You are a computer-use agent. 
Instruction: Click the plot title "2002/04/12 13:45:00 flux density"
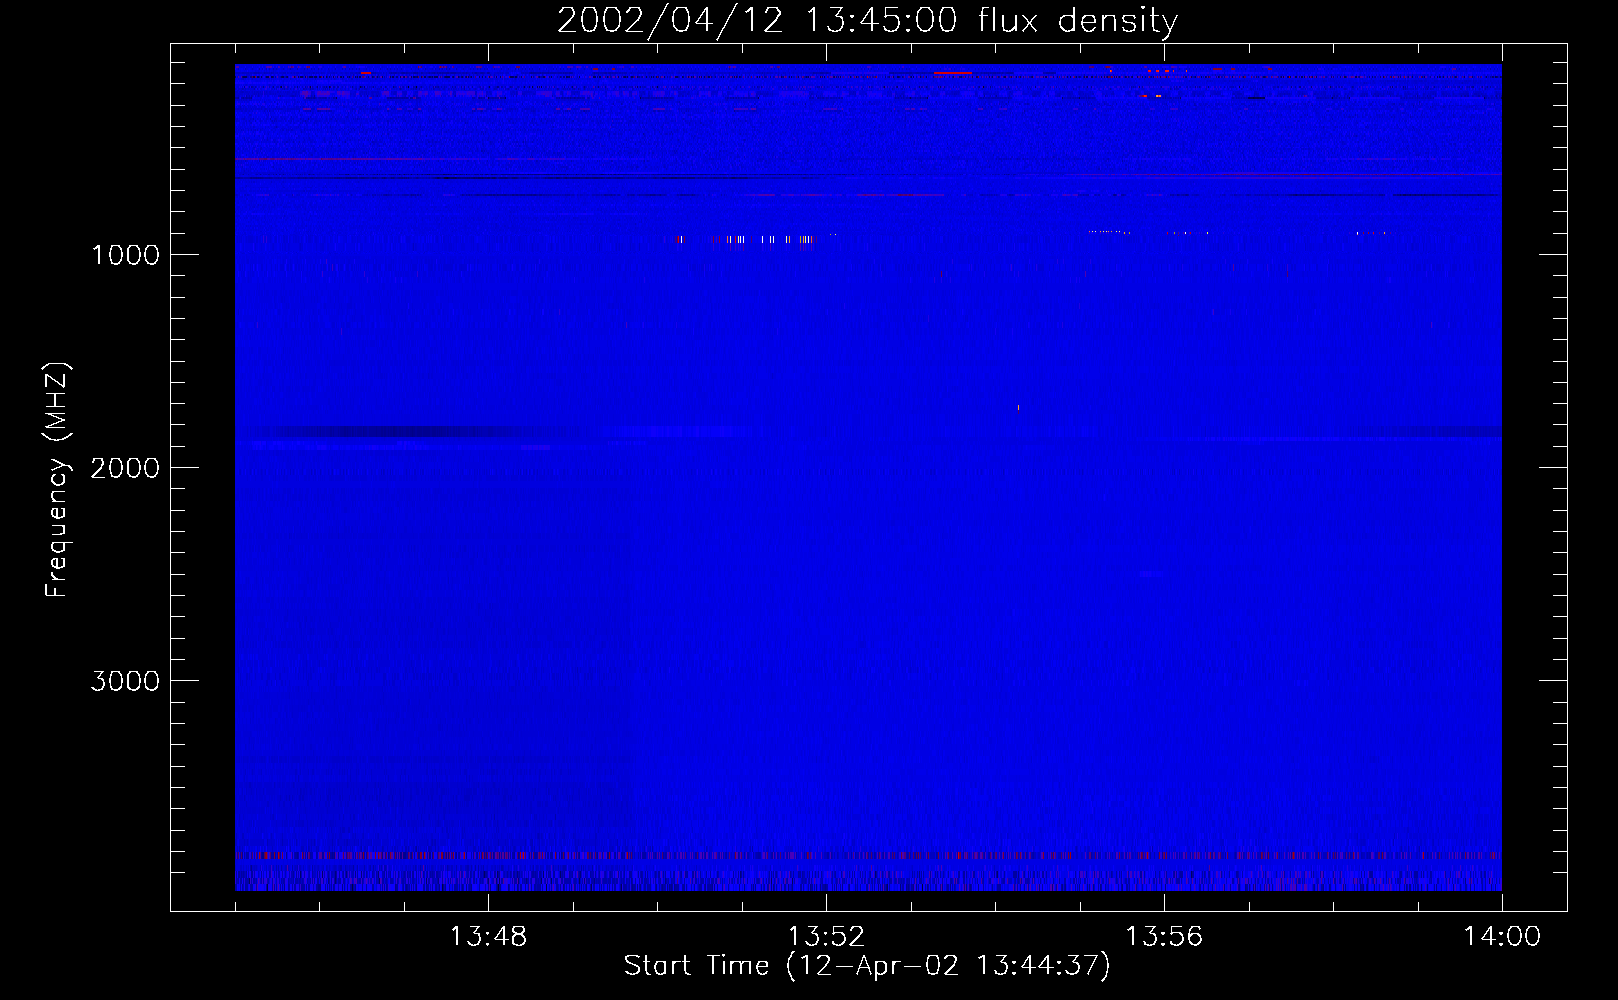point(867,20)
